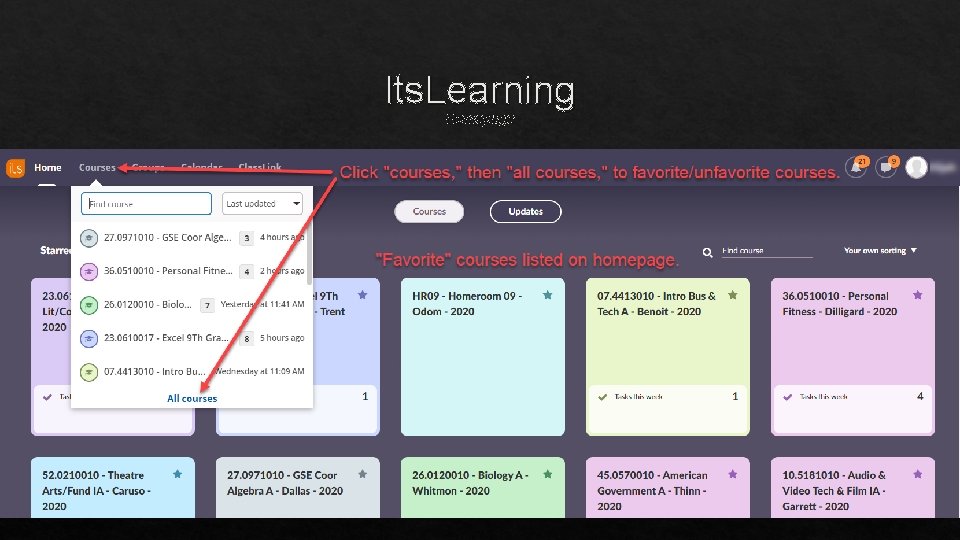Click the badge showing 3 on GSE Coor Alge row
960x540 pixels.
[x=246, y=238]
